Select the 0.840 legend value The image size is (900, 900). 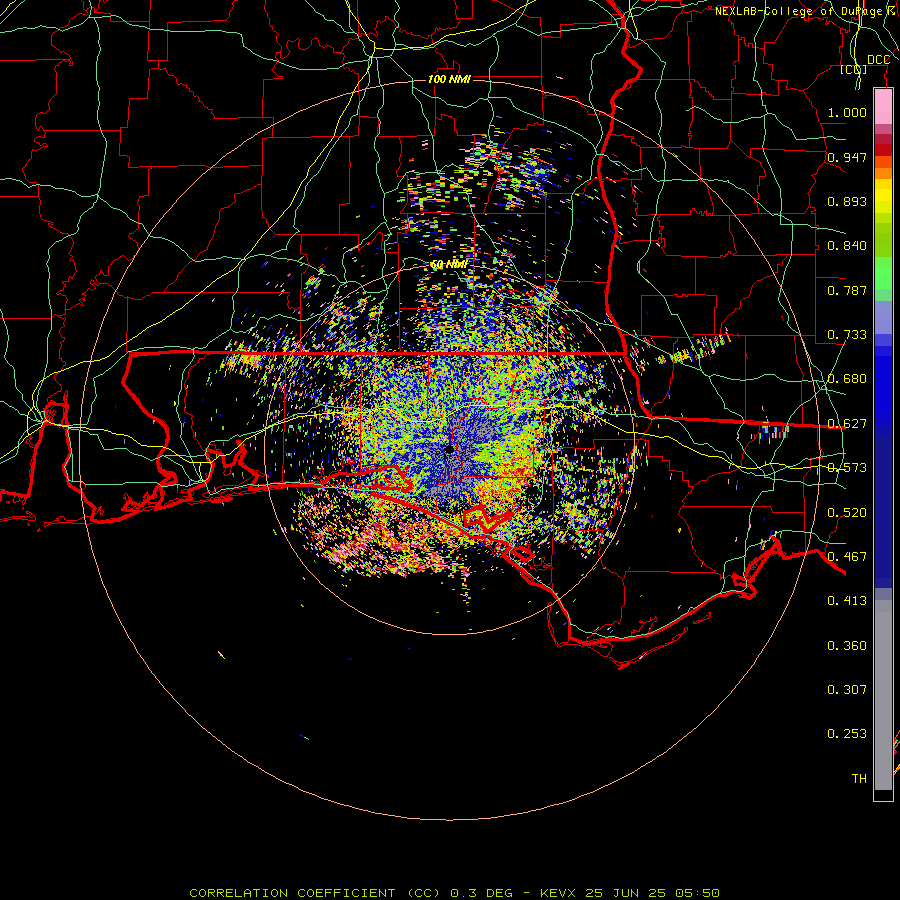tap(847, 246)
